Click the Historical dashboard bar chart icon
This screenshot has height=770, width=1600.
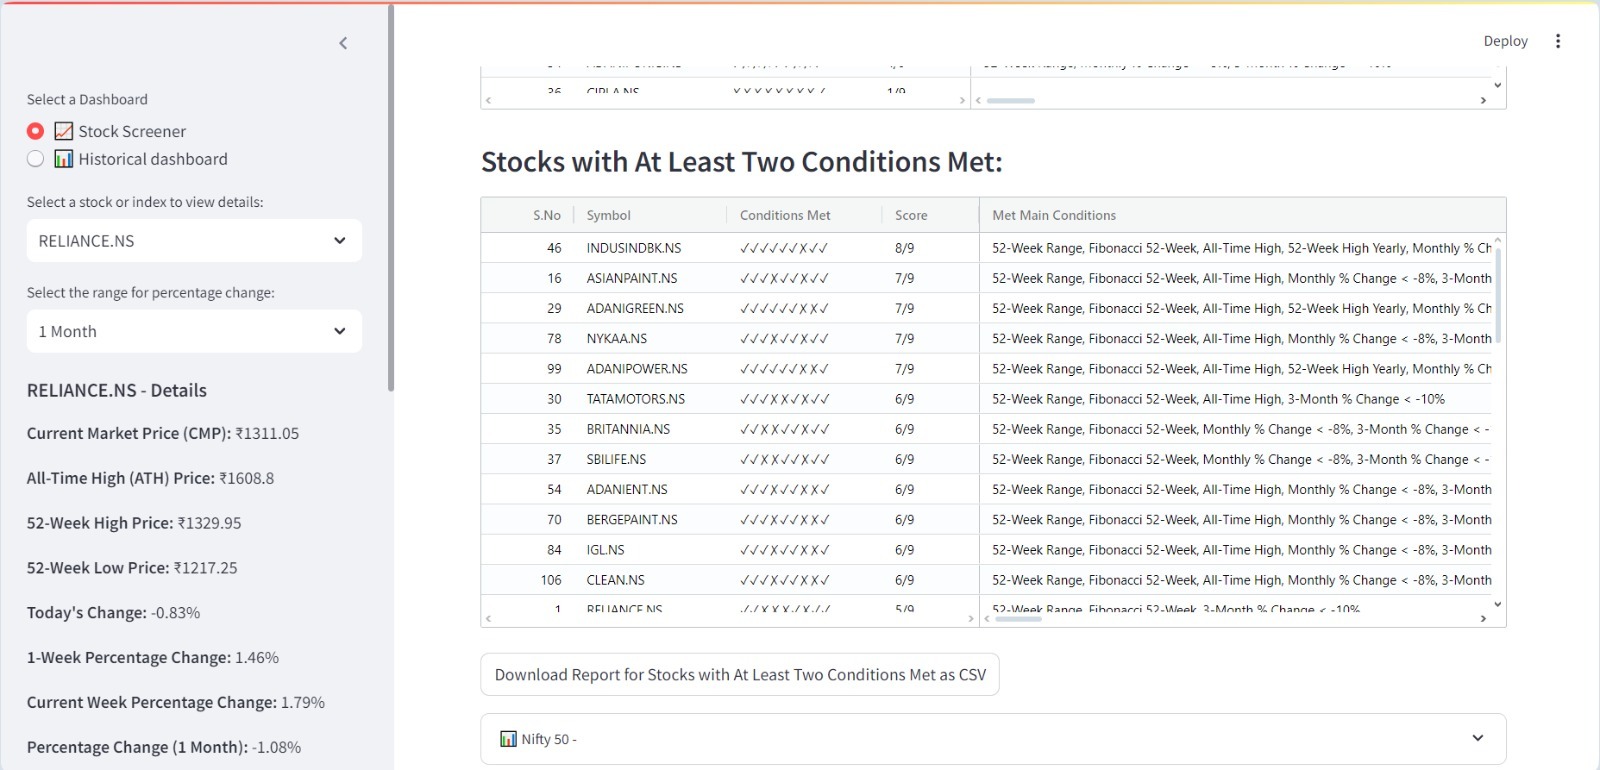click(x=64, y=159)
